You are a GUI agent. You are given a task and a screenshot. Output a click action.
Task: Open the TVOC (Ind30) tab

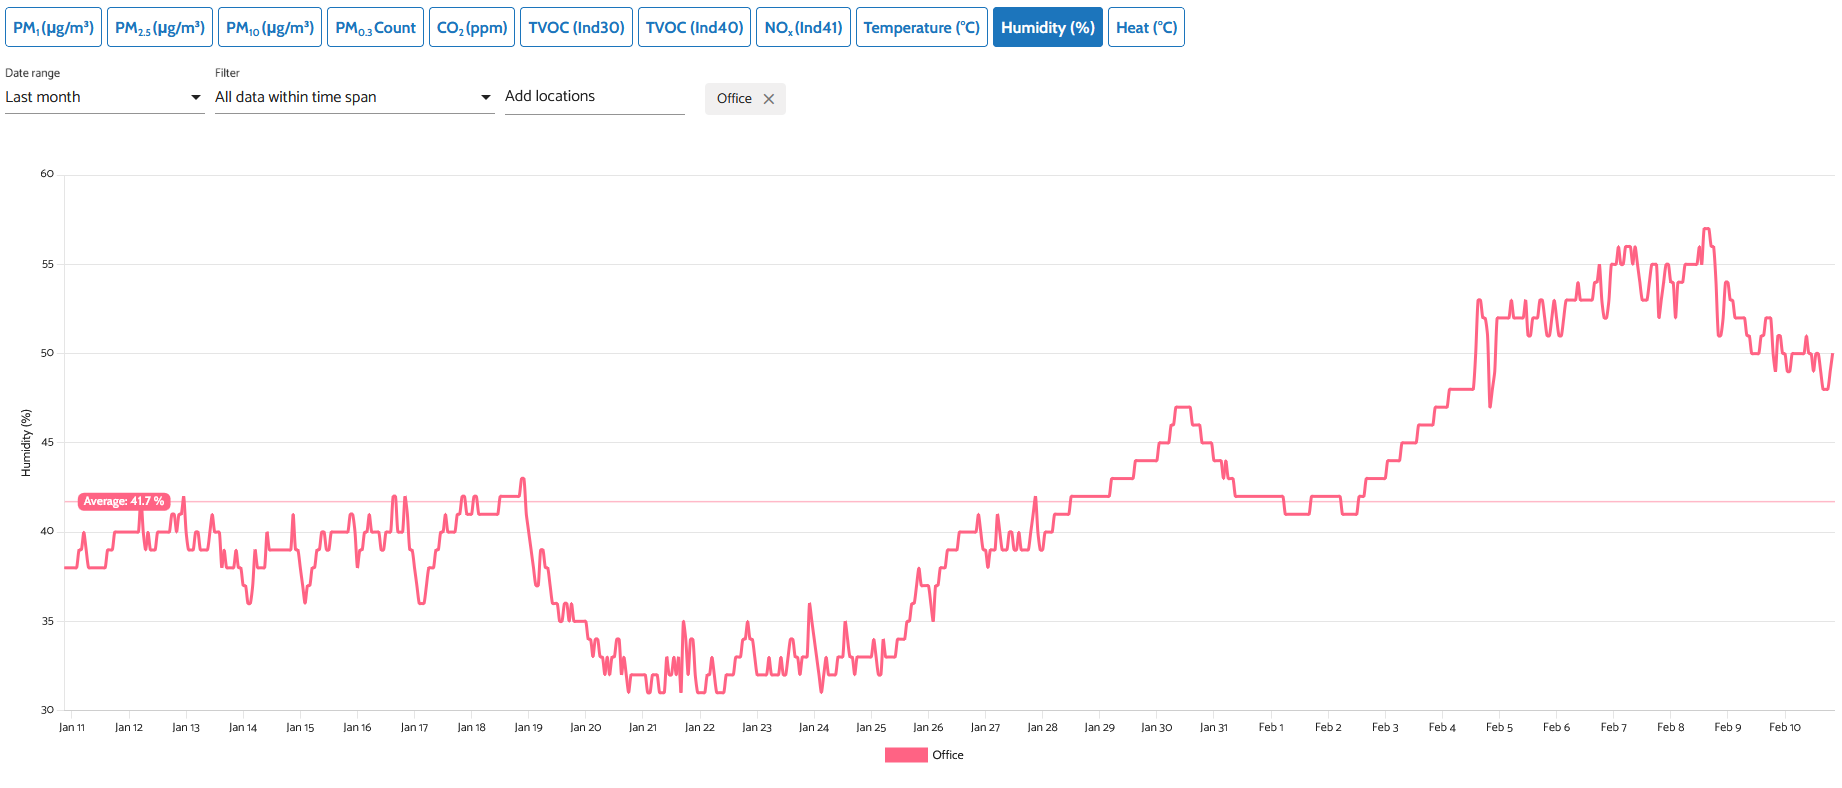click(x=576, y=28)
